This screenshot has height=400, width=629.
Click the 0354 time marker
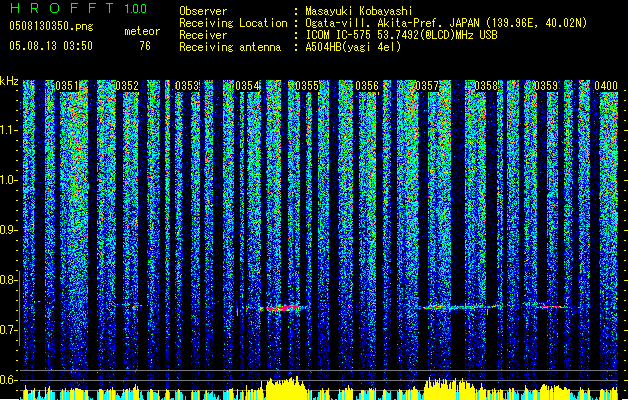(247, 86)
